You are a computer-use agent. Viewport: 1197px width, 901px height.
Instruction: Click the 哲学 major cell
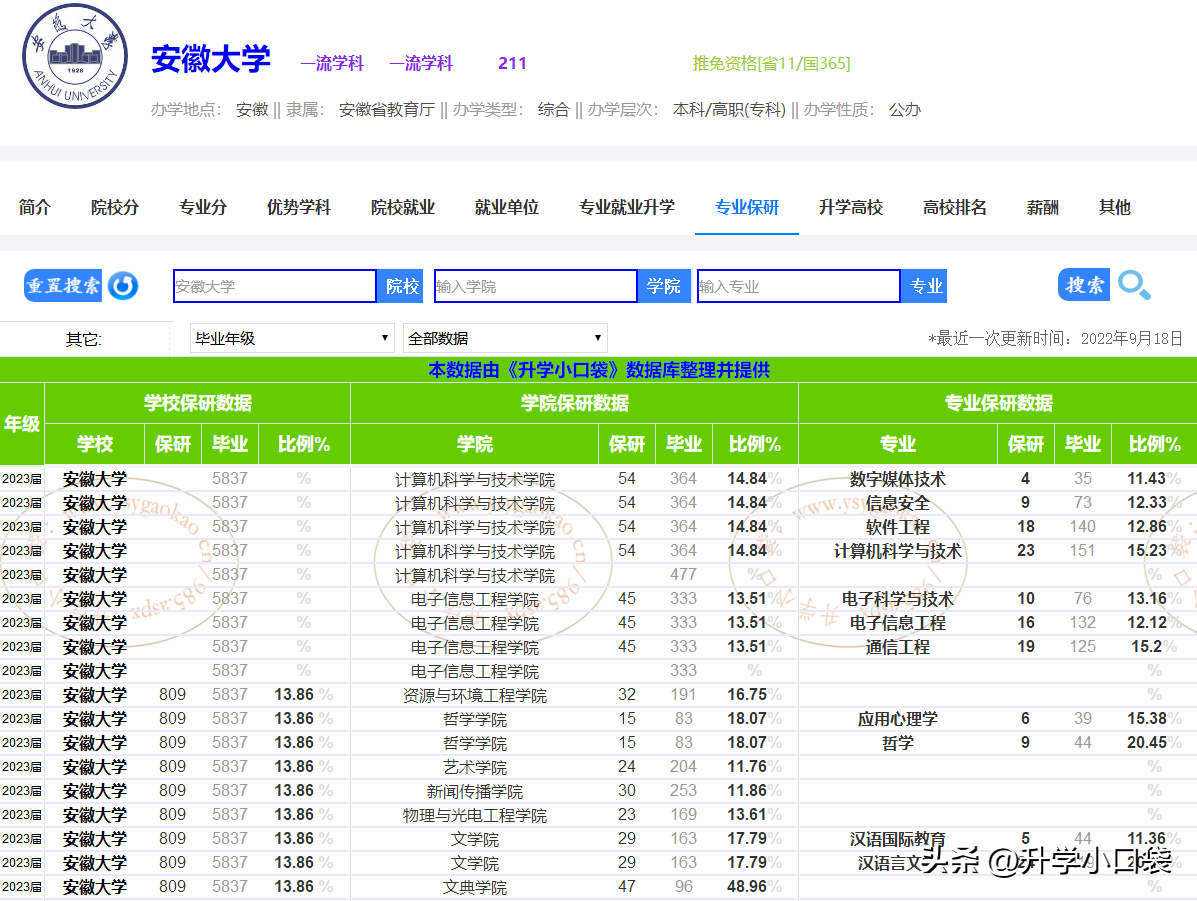tap(897, 743)
